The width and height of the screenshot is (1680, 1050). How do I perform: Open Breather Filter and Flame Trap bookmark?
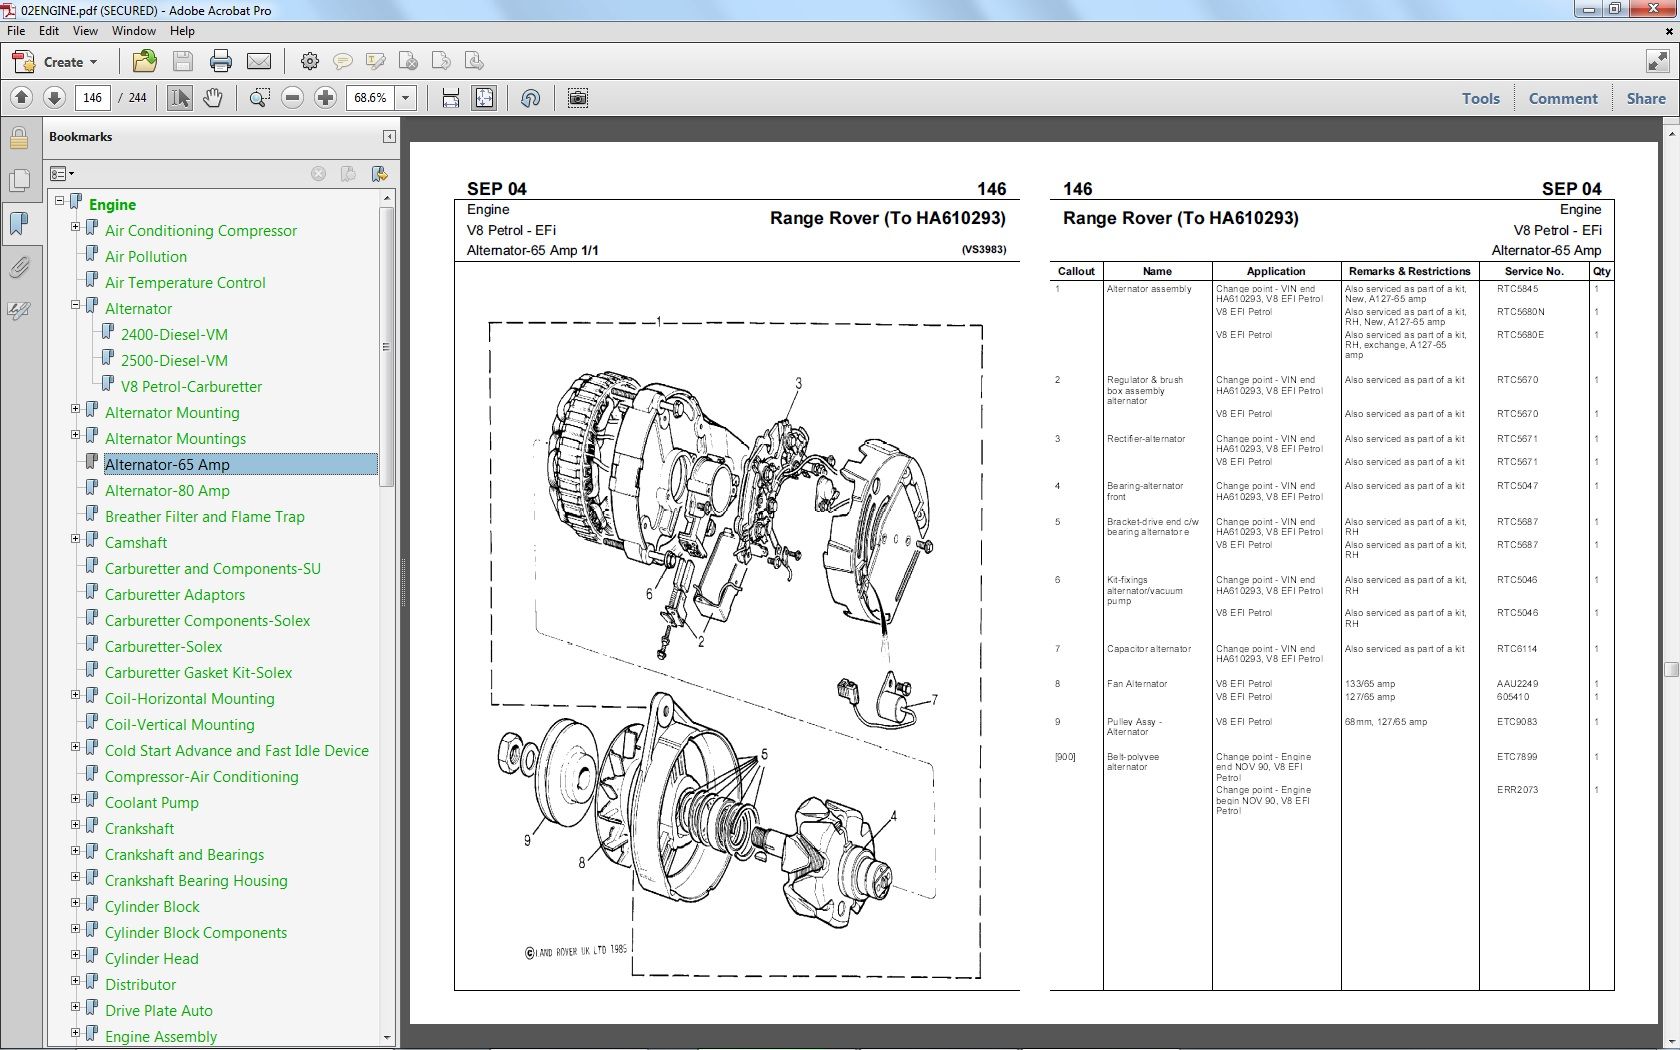(205, 517)
